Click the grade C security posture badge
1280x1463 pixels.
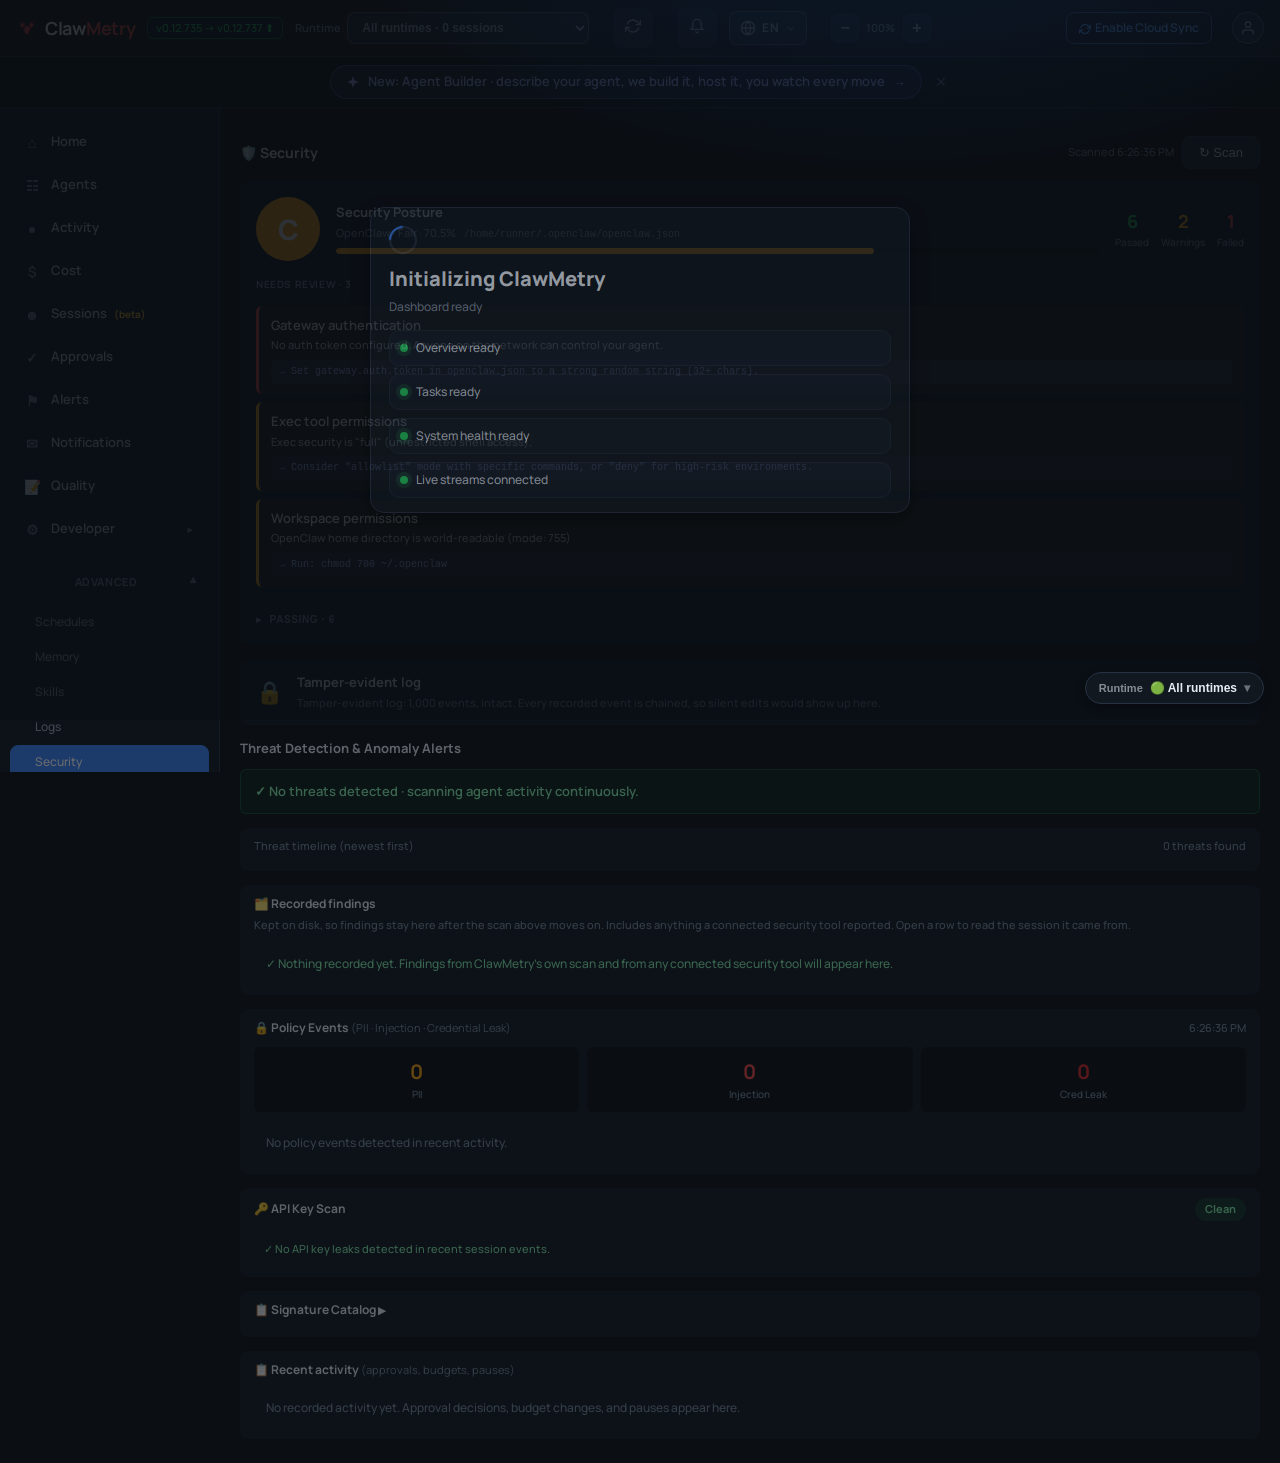coord(288,229)
